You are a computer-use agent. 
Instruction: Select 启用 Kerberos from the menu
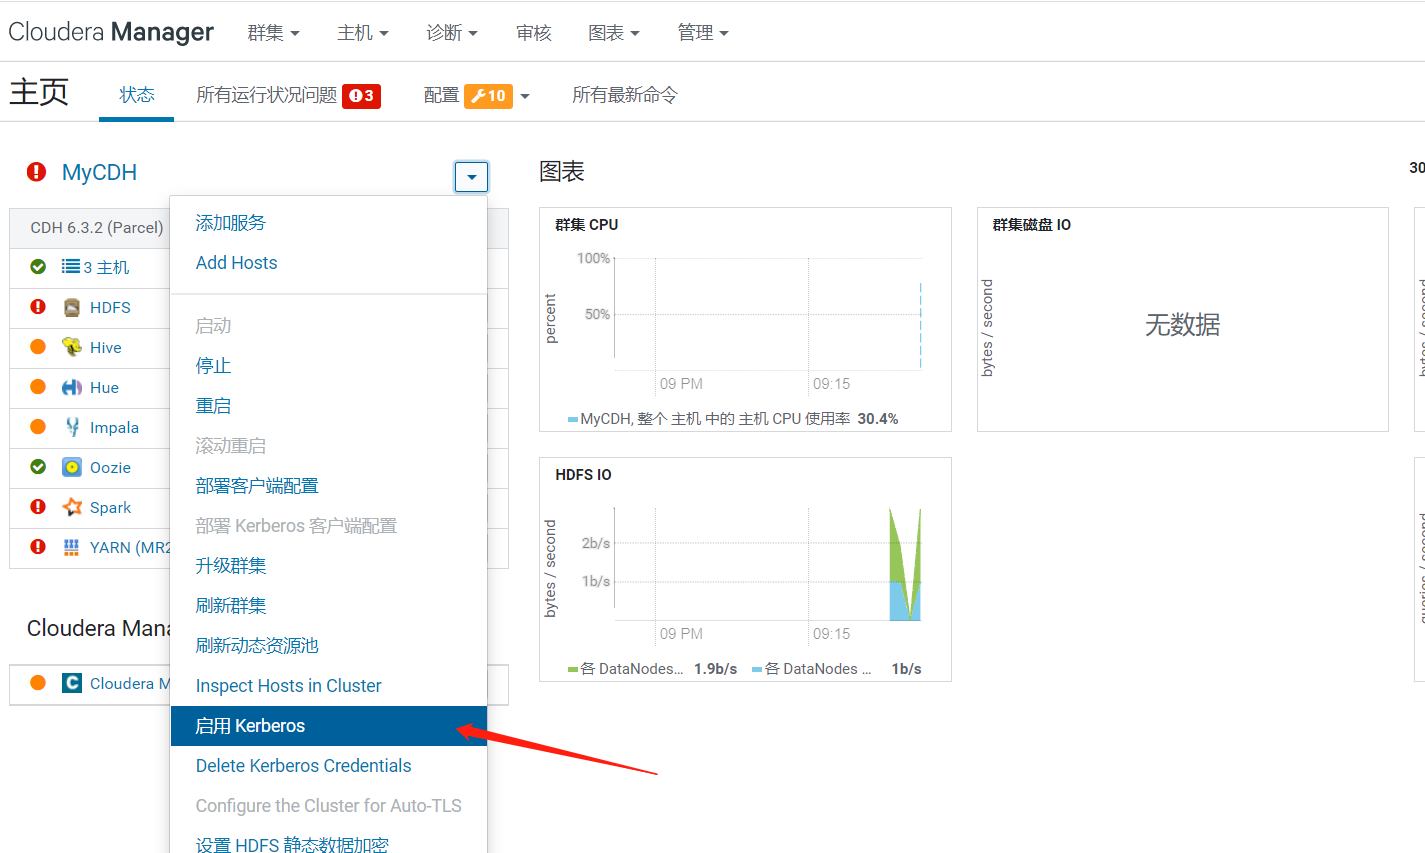point(250,726)
